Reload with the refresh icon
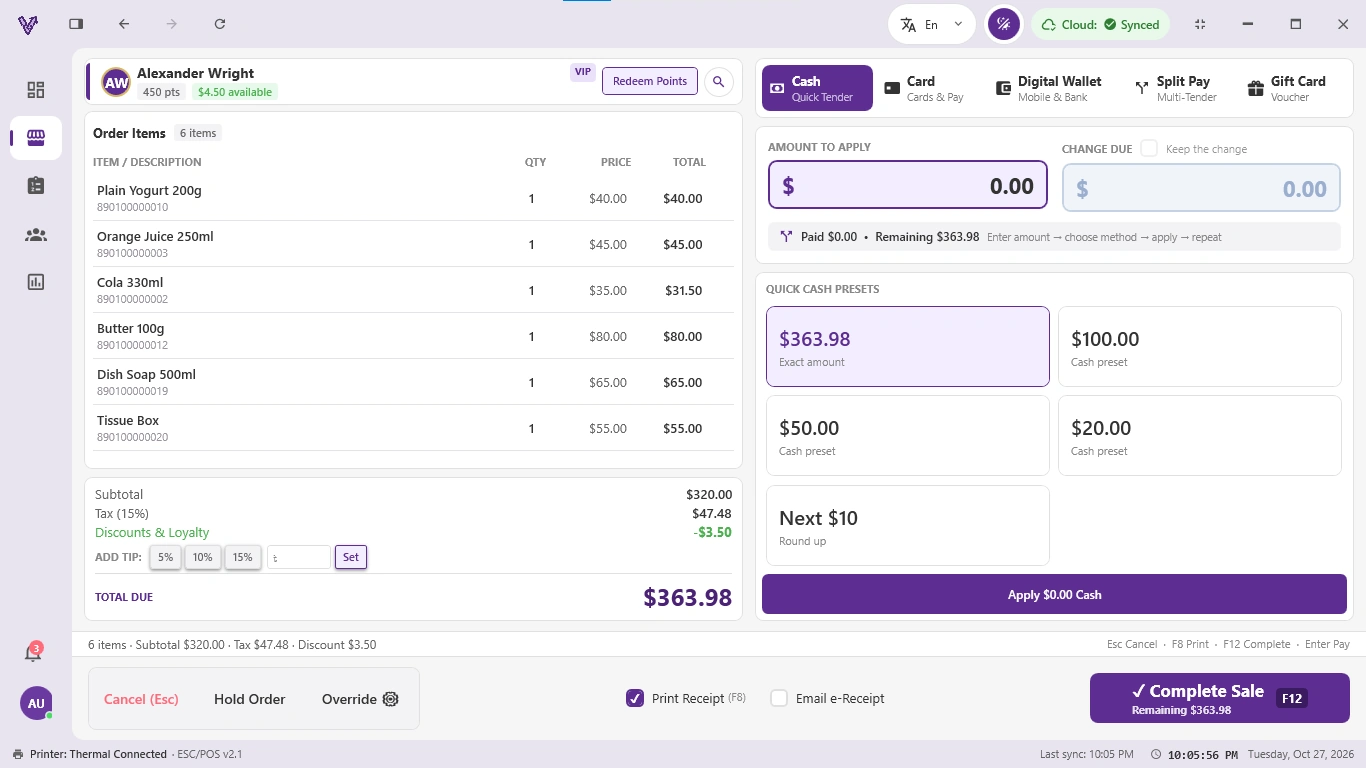Screen dimensions: 1366x768 (x=220, y=24)
